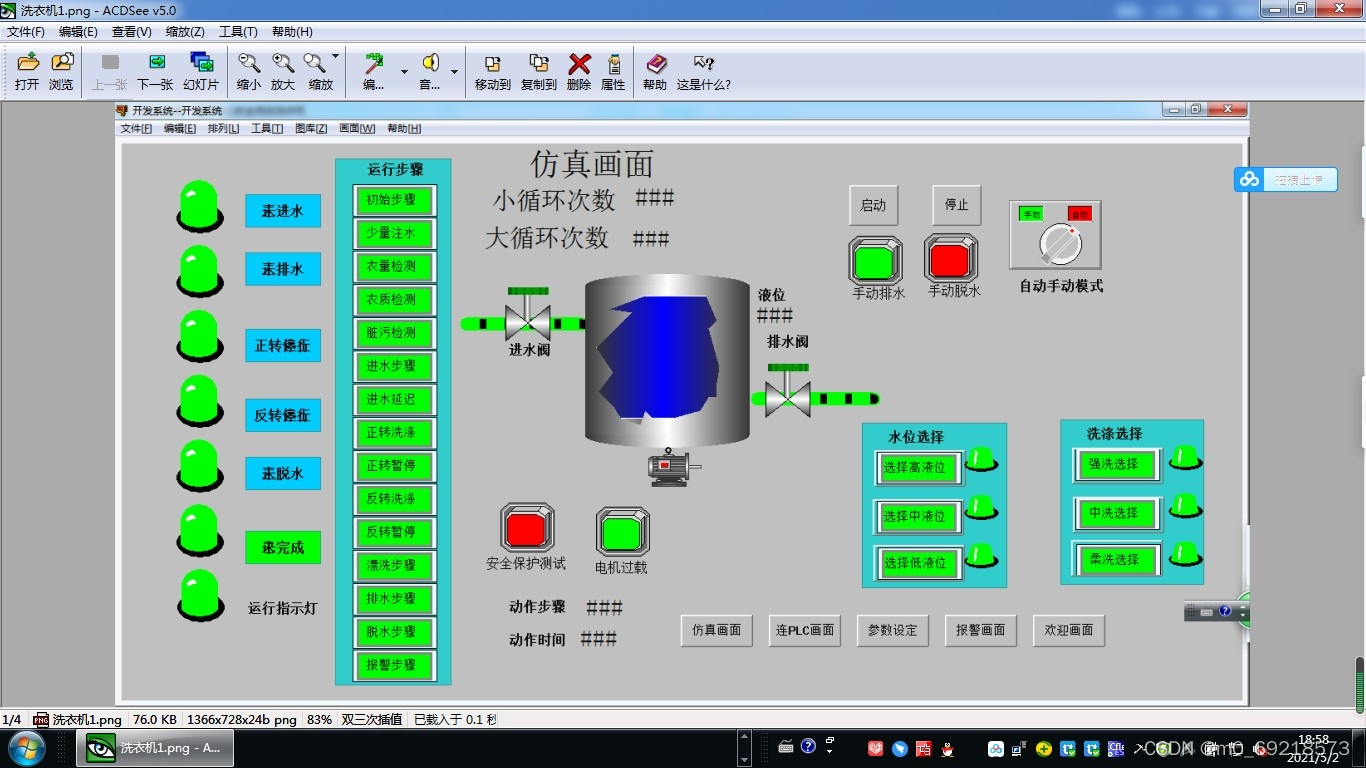
Task: Click the 停止 stop button
Action: 957,205
